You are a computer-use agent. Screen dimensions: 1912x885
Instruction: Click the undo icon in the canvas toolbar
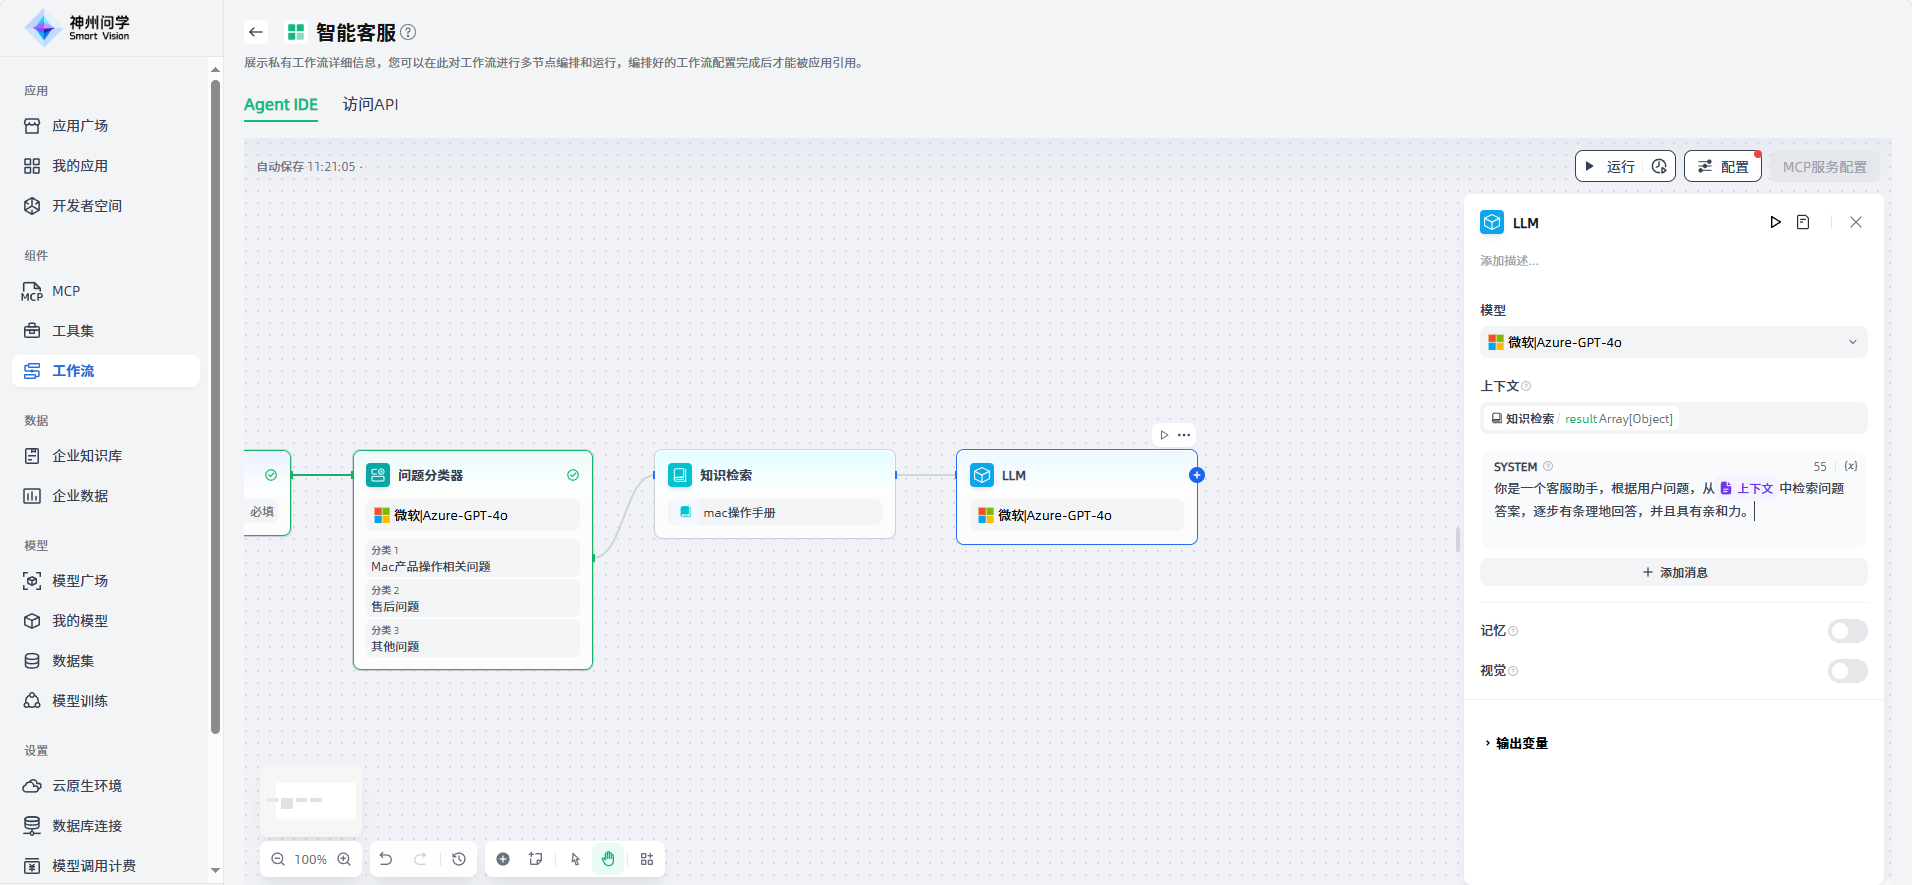(386, 859)
